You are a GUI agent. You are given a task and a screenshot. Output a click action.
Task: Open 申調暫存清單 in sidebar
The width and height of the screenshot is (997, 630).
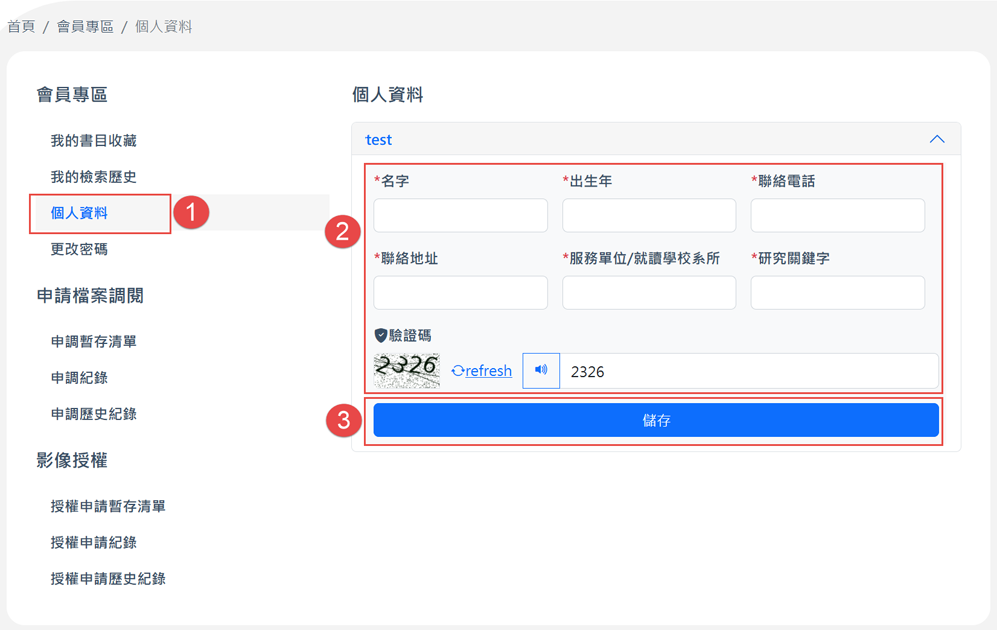[93, 341]
